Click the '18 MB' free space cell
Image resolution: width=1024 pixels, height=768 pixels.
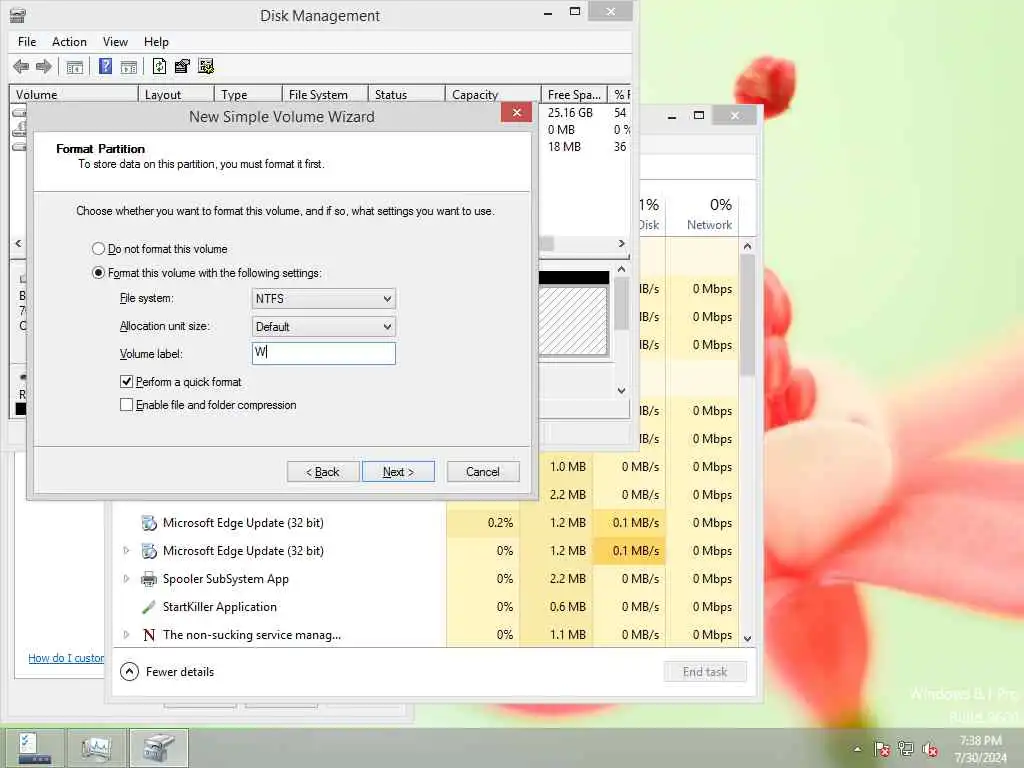(564, 147)
